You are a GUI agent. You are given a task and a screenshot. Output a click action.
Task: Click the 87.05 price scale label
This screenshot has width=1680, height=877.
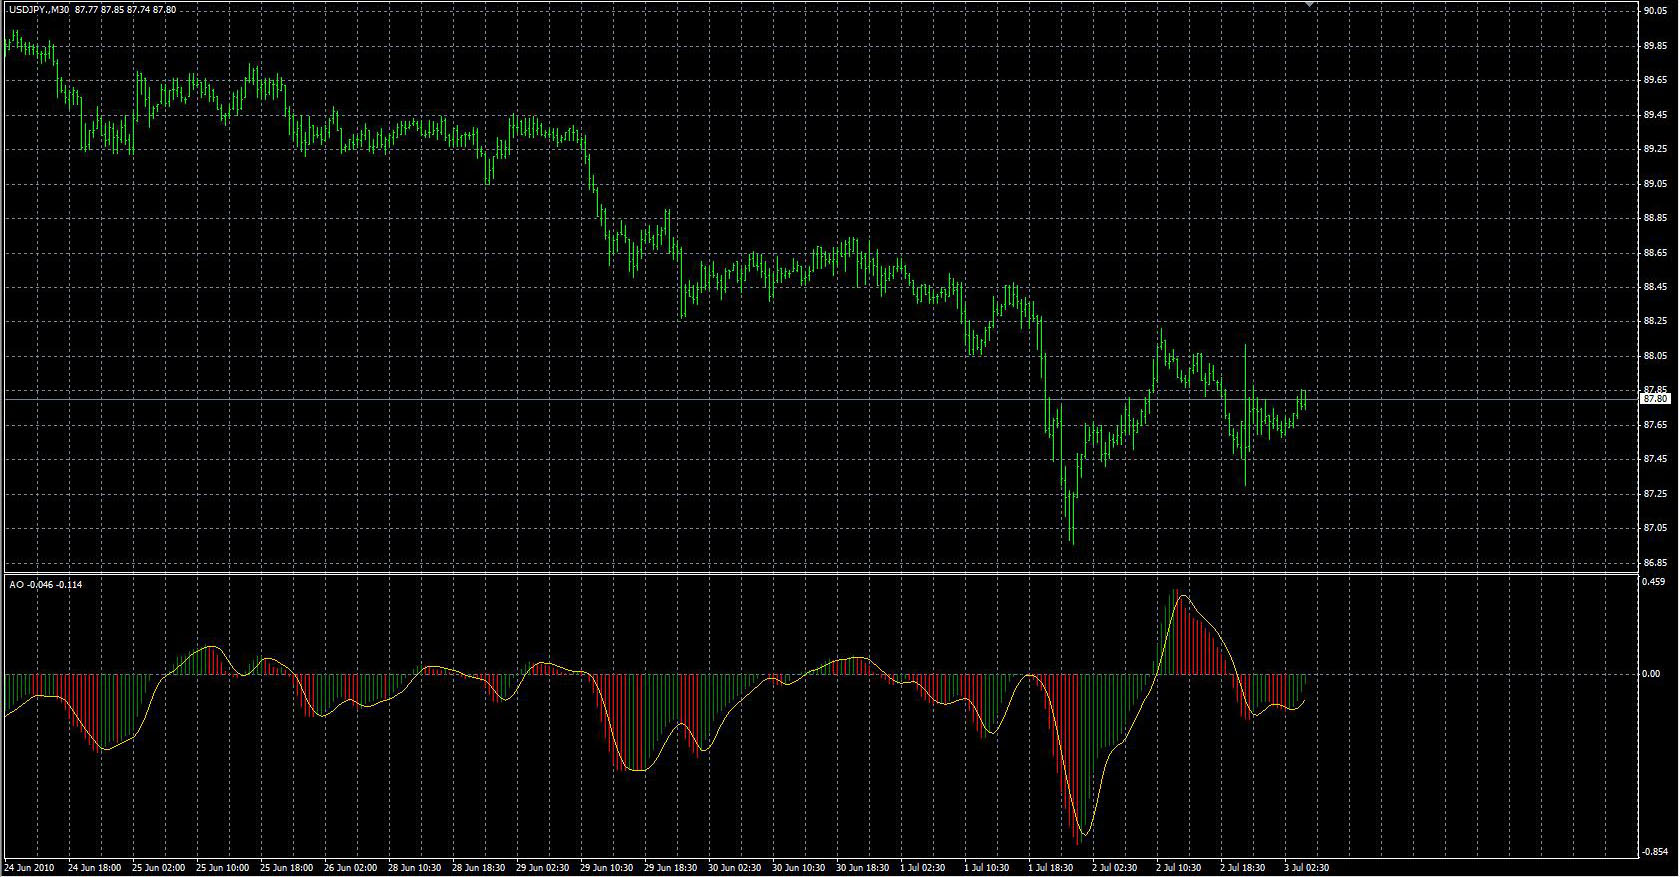point(1655,528)
